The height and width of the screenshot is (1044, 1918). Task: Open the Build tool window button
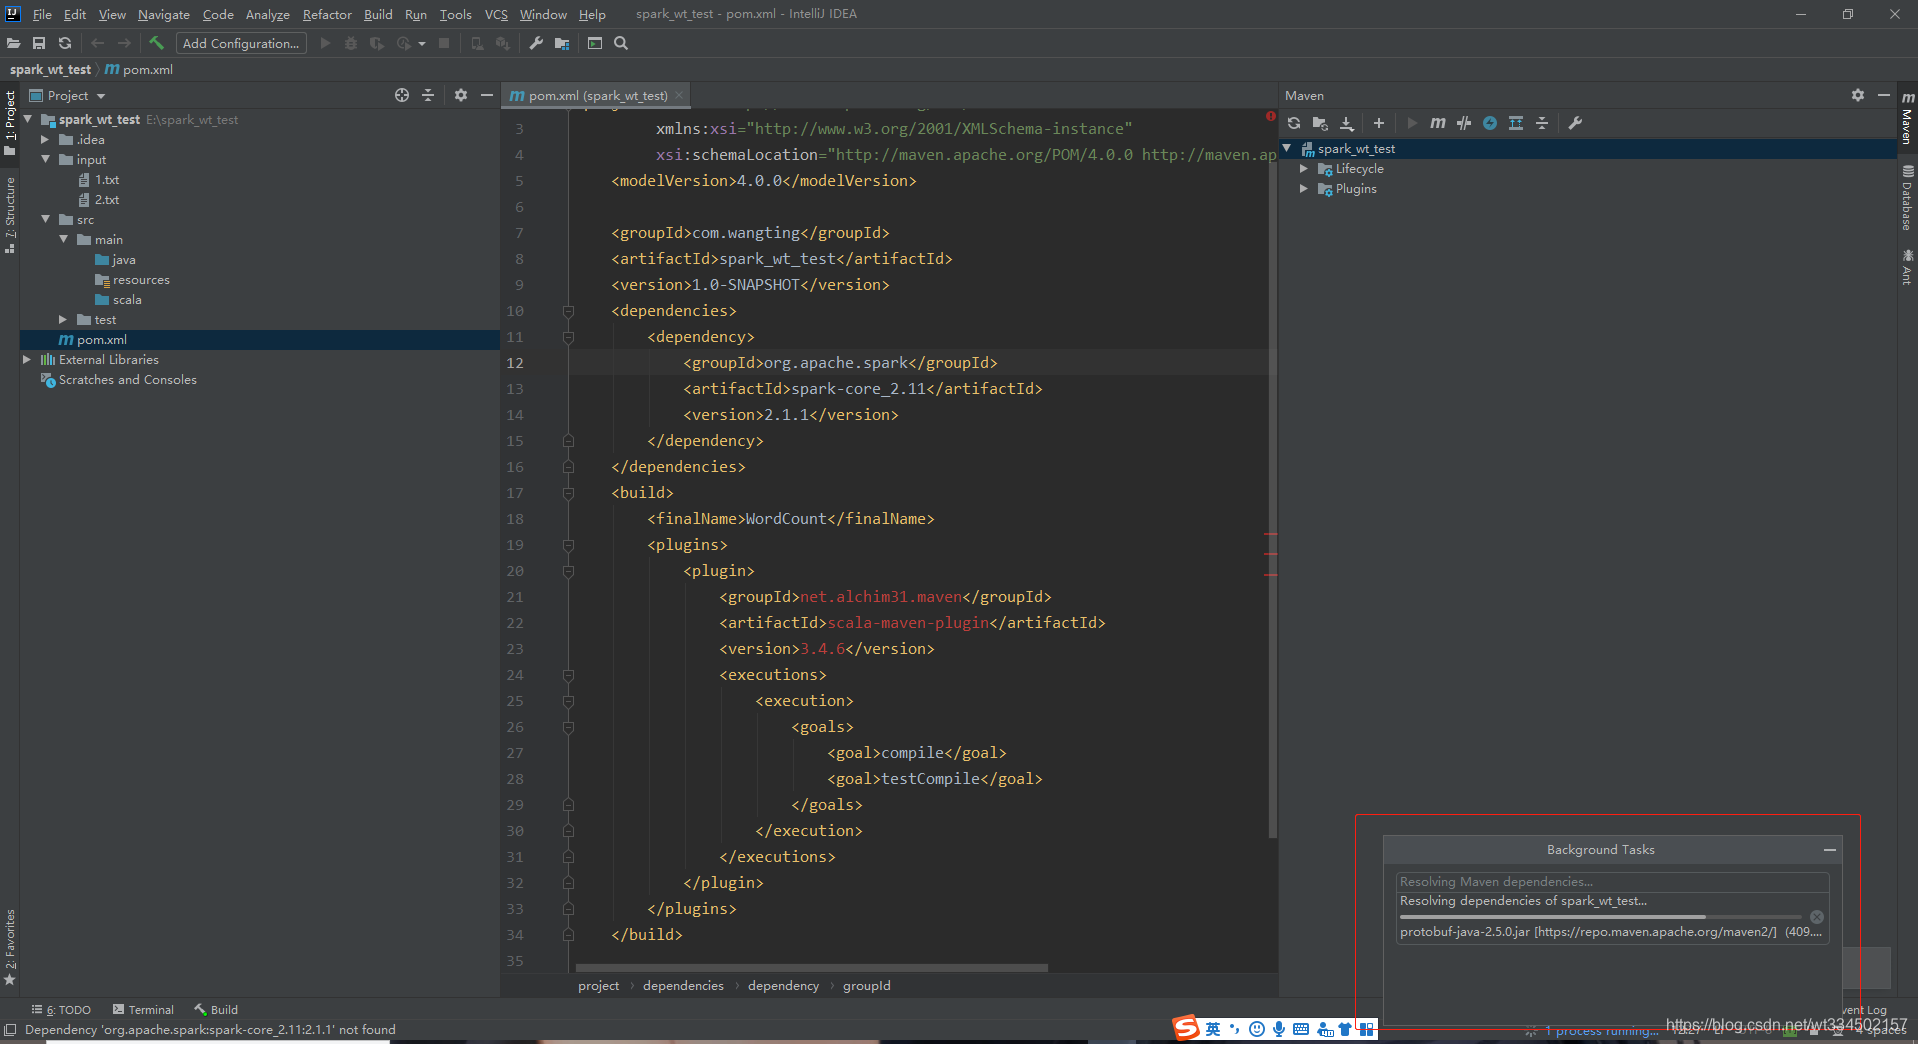216,1010
